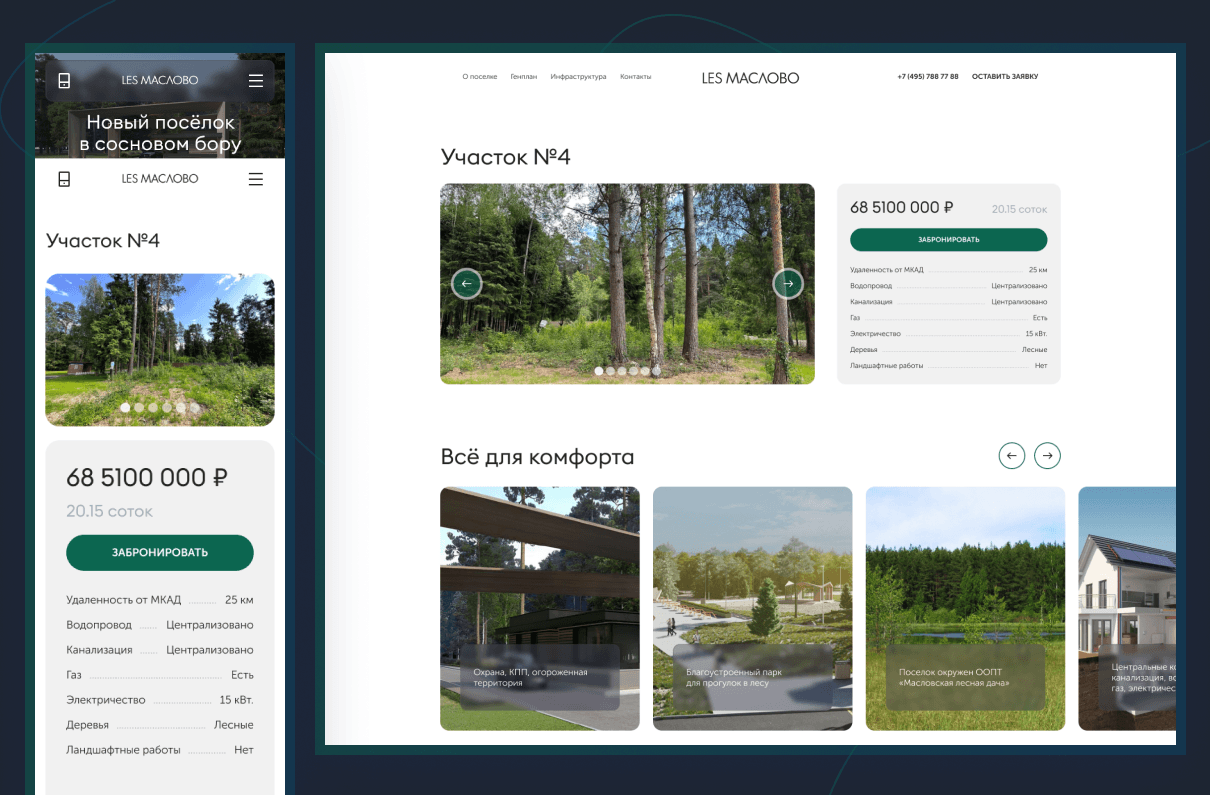Click 20.15 соток in desktop price card

(1019, 209)
